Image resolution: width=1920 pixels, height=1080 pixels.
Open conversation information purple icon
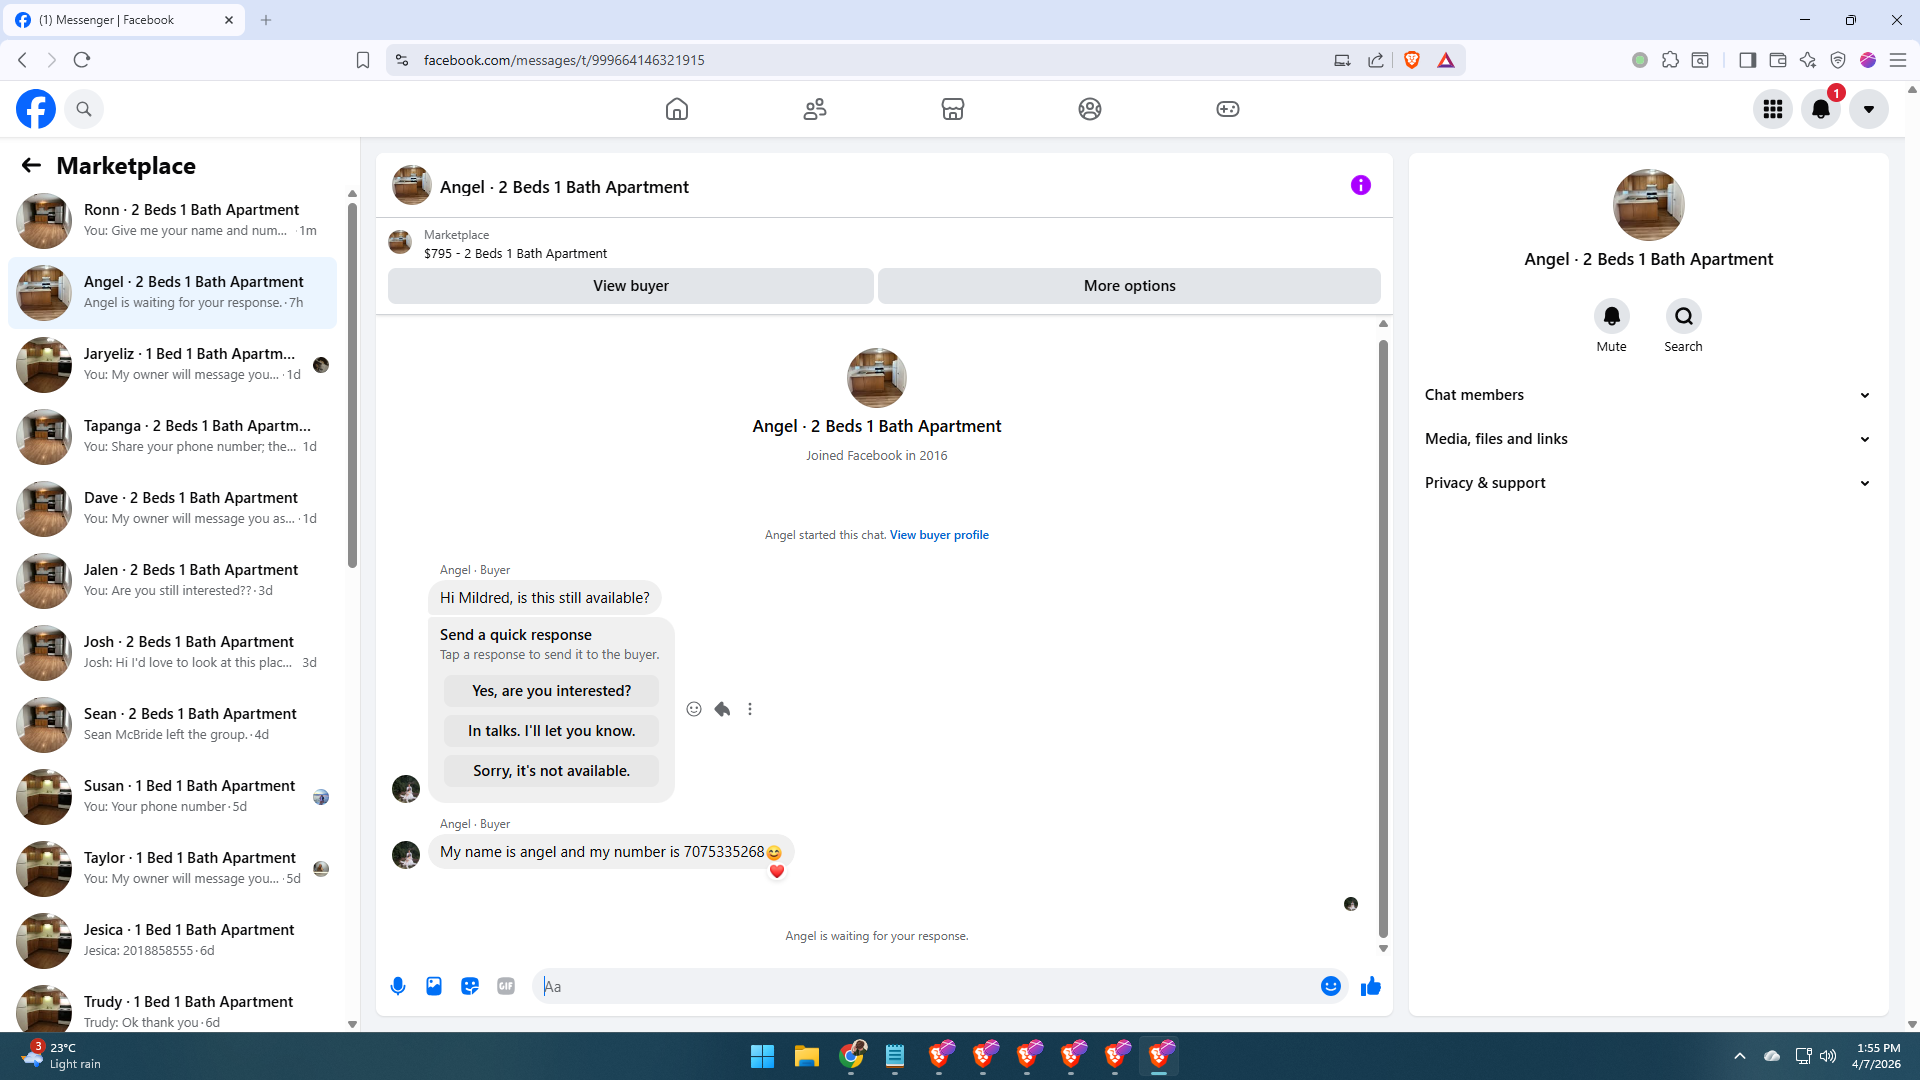[x=1361, y=185]
